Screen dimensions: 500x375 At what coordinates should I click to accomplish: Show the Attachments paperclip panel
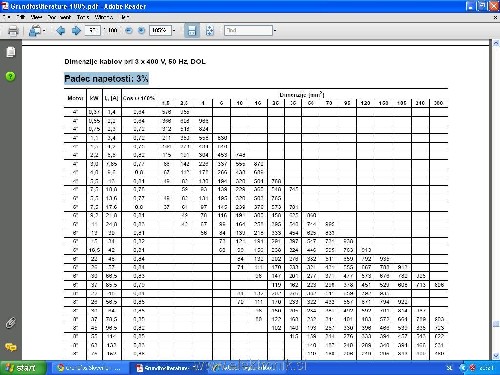point(10,323)
